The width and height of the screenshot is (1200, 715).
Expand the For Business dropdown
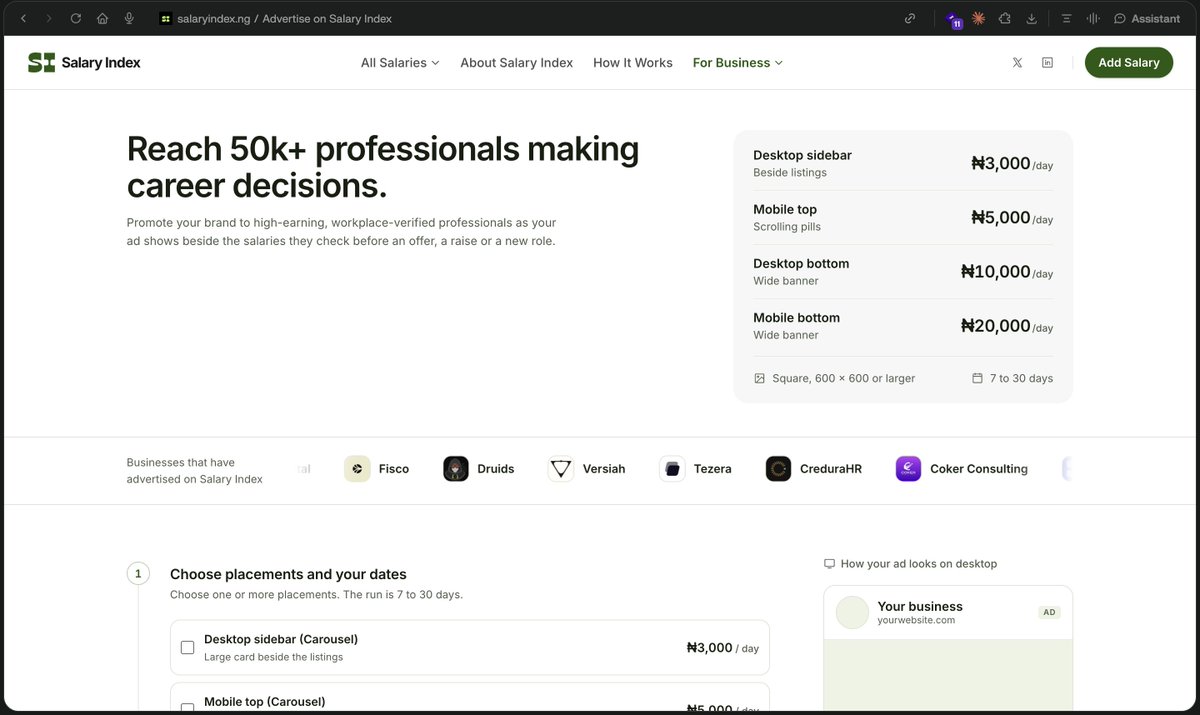click(738, 62)
